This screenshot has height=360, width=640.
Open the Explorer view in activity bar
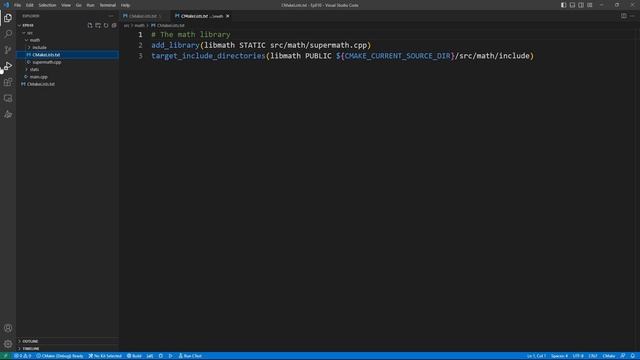point(8,18)
